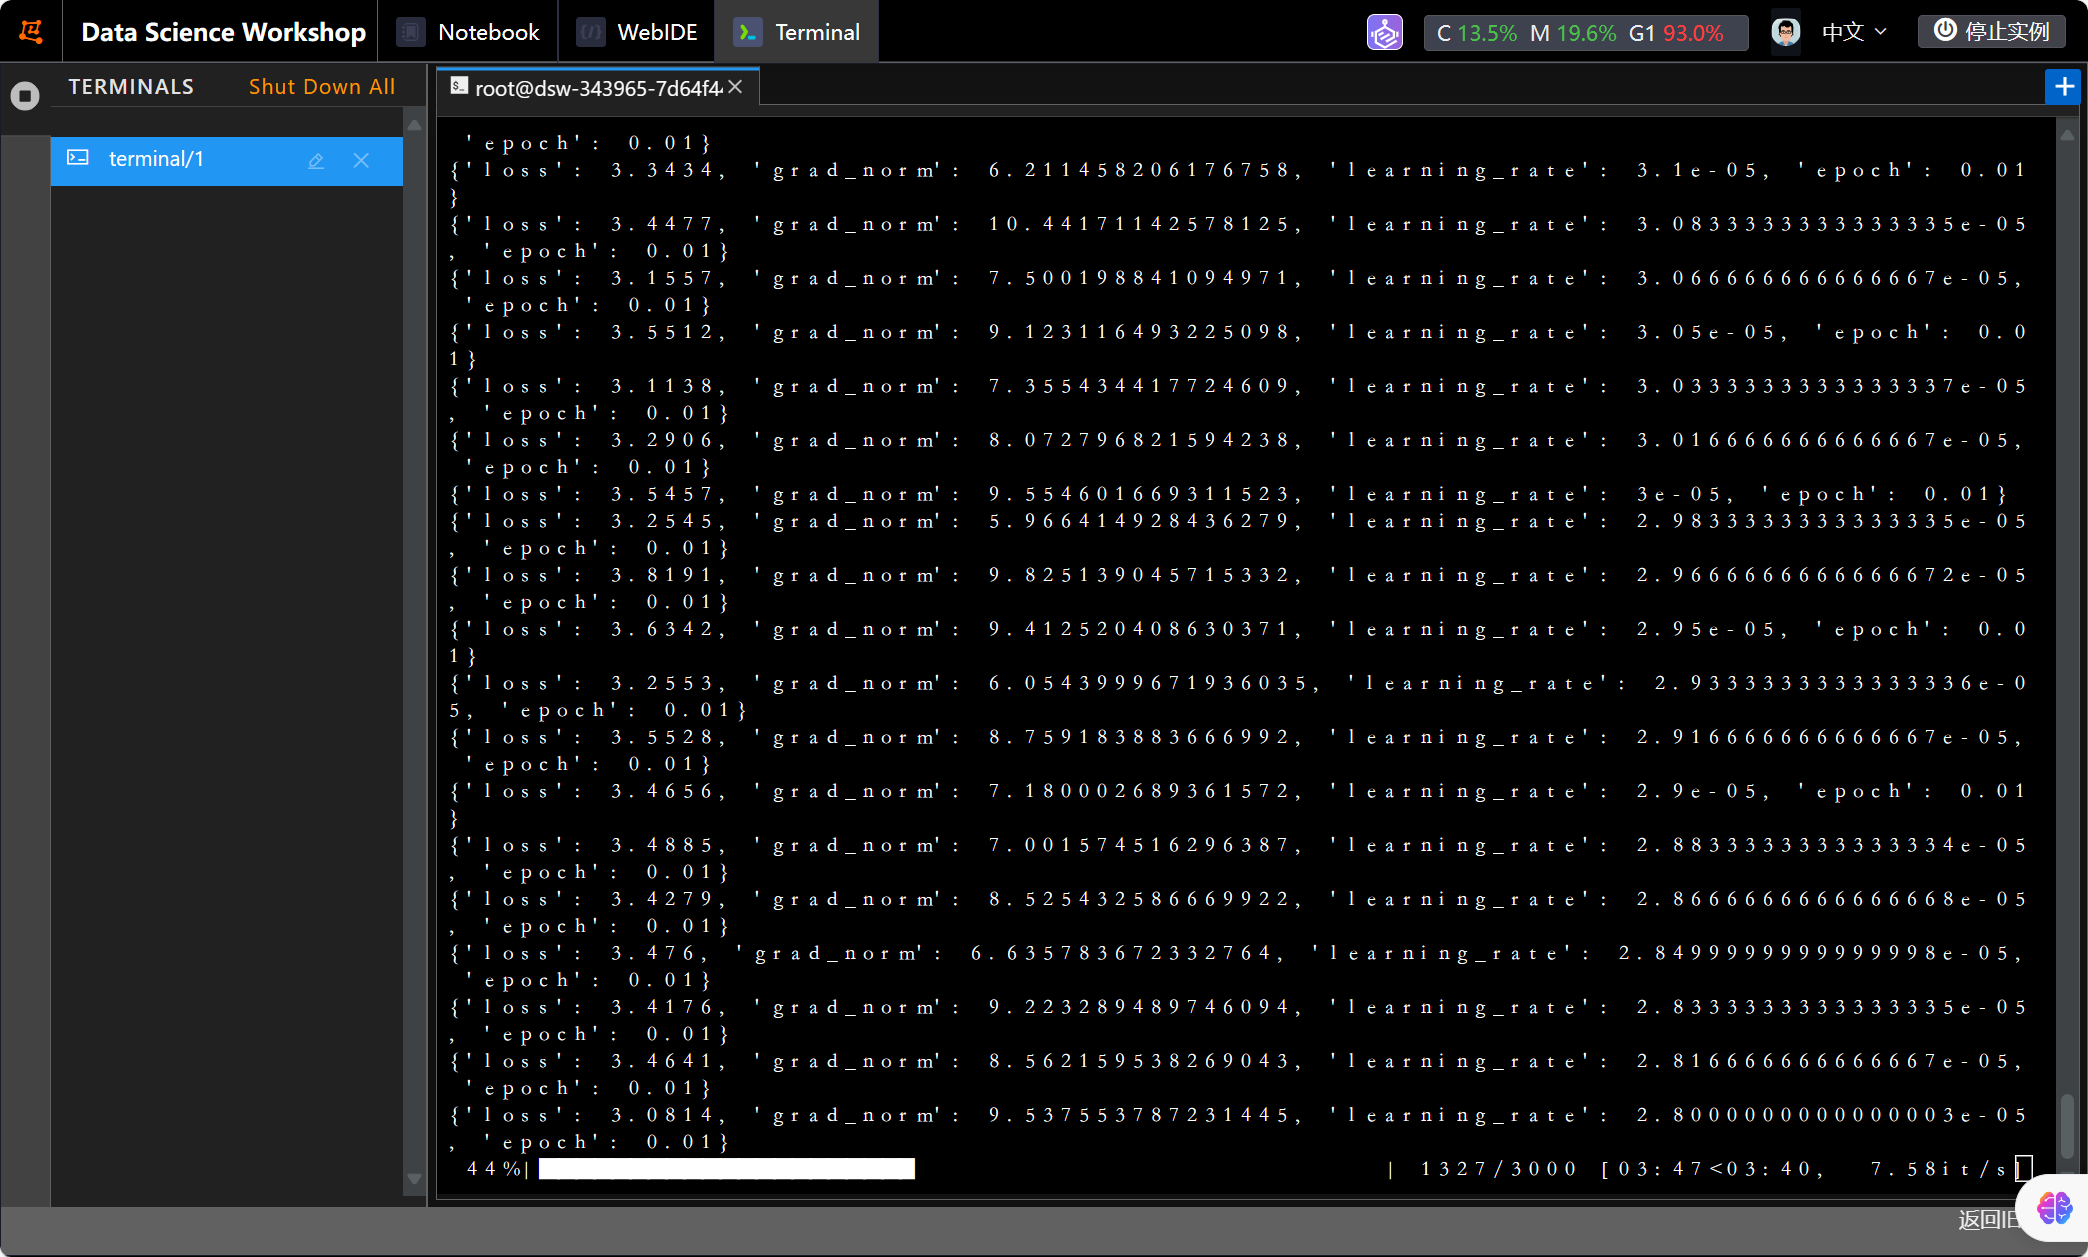Add a new terminal with the plus button
The width and height of the screenshot is (2088, 1257).
point(2064,87)
